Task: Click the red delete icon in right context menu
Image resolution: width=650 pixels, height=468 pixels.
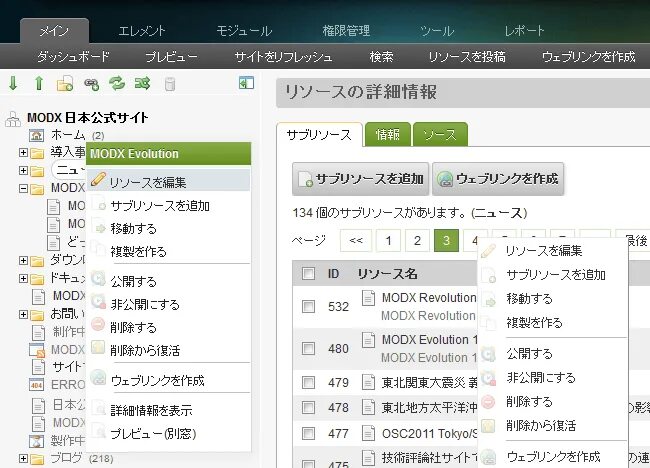Action: click(489, 402)
